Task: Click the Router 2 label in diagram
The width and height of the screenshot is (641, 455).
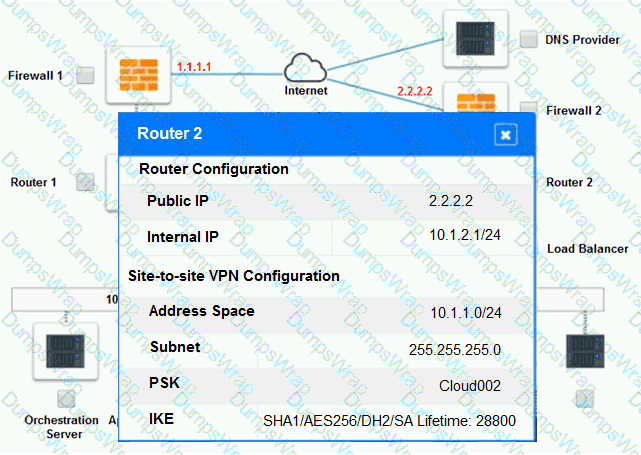Action: click(x=570, y=182)
